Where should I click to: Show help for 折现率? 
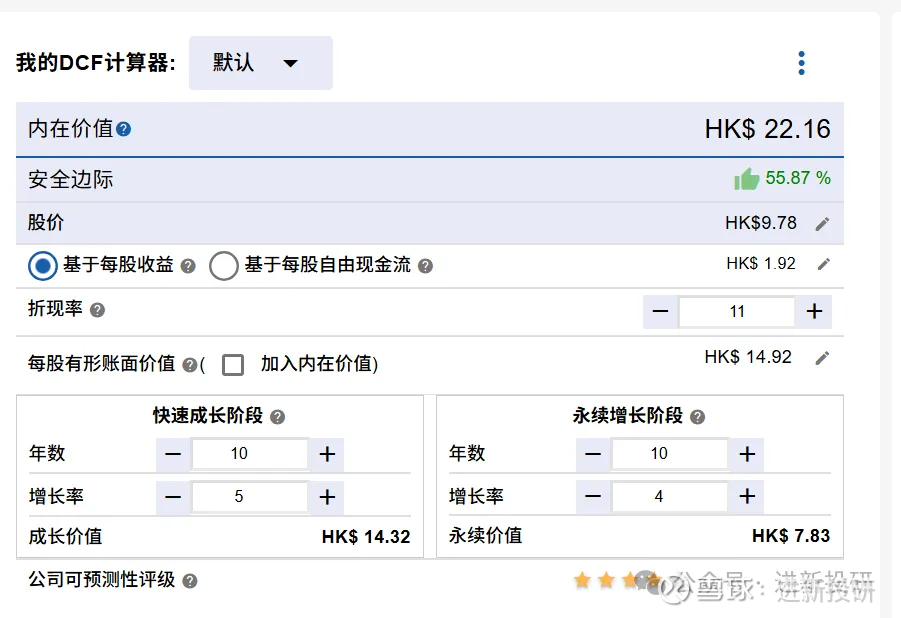pos(98,310)
